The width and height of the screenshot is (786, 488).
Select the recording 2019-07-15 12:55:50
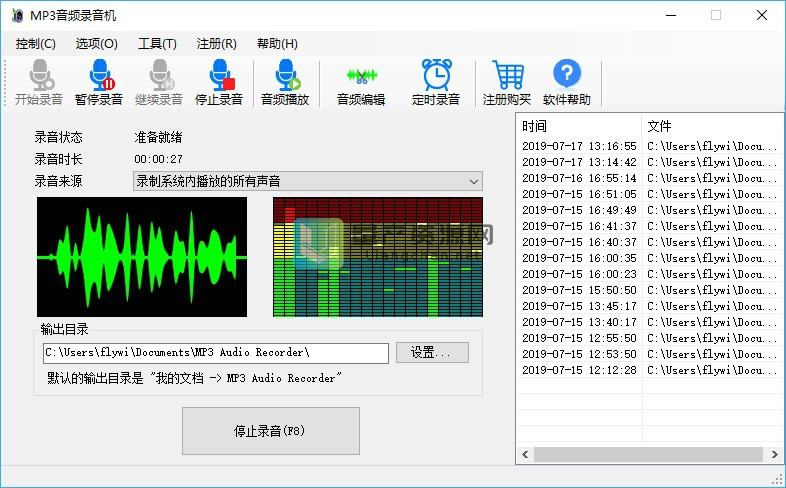pos(650,338)
